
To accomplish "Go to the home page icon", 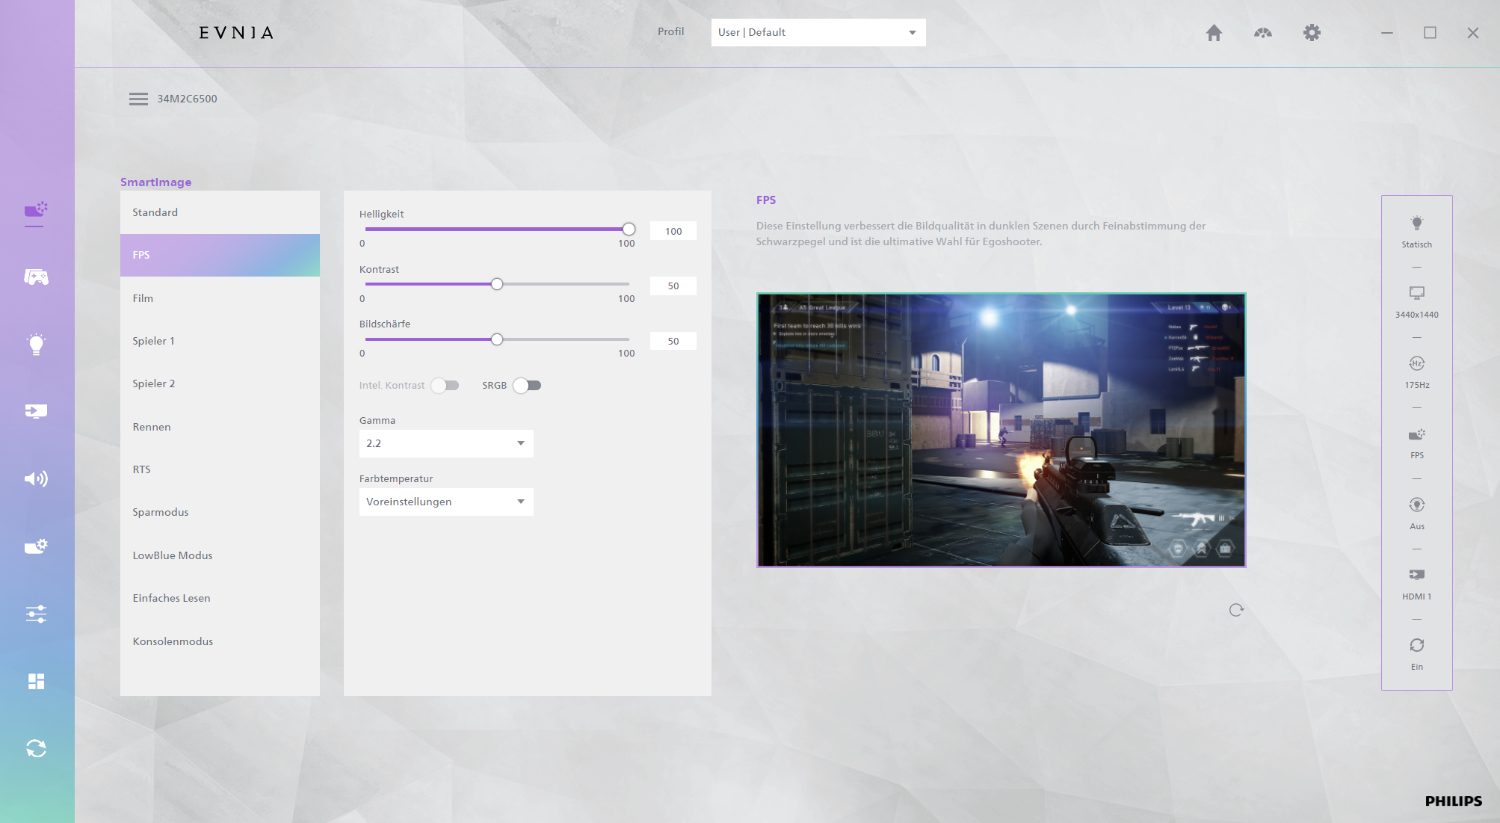I will [x=1214, y=33].
